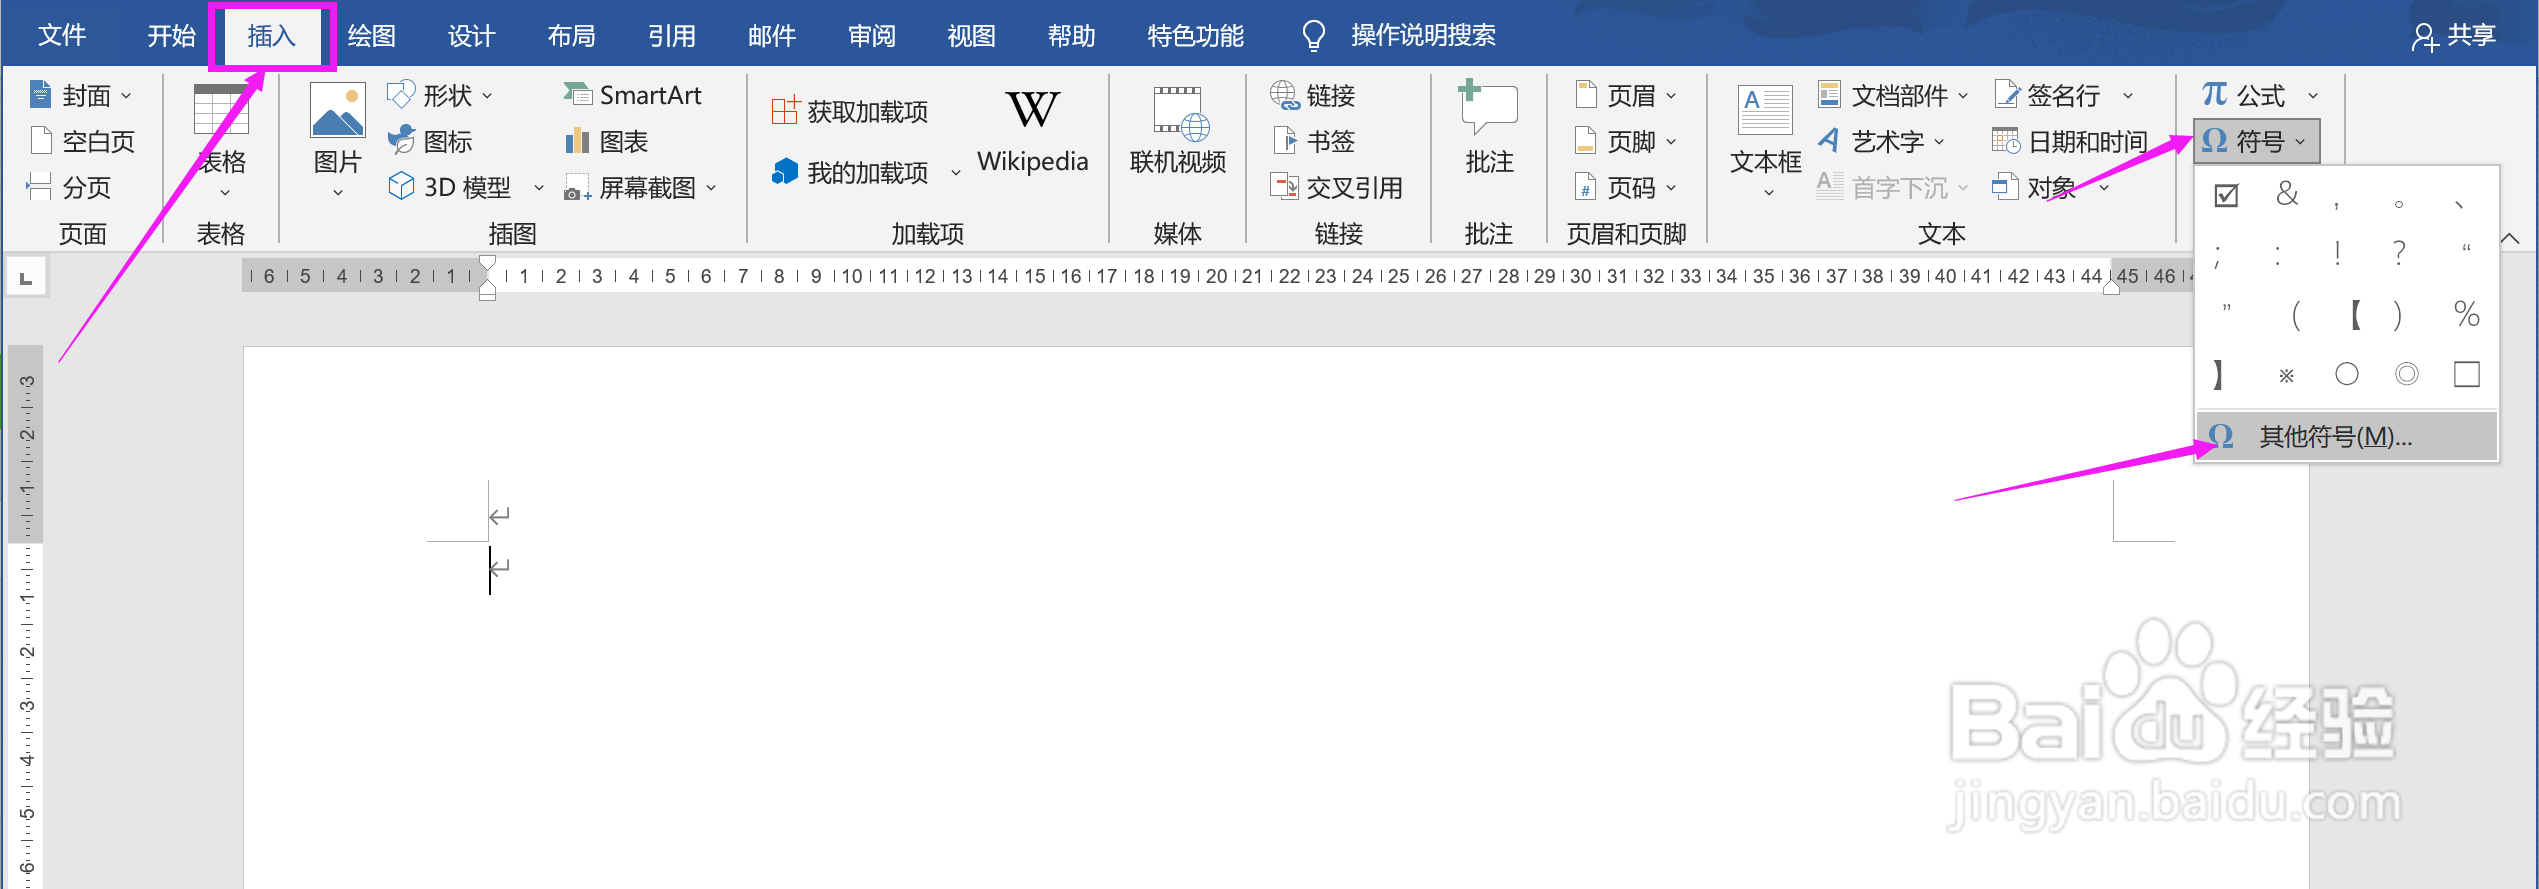This screenshot has height=889, width=2539.
Task: Insert the reference mark ※ symbol
Action: [x=2286, y=376]
